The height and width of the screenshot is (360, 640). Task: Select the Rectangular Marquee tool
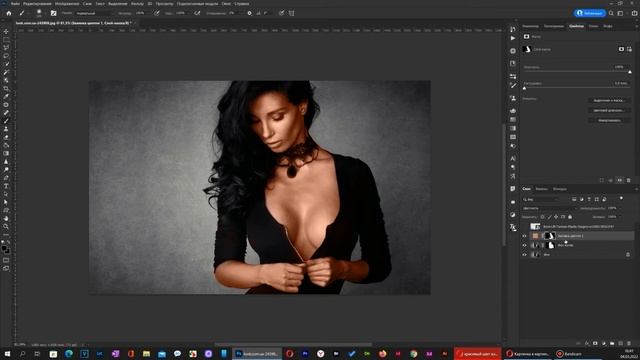tap(6, 40)
